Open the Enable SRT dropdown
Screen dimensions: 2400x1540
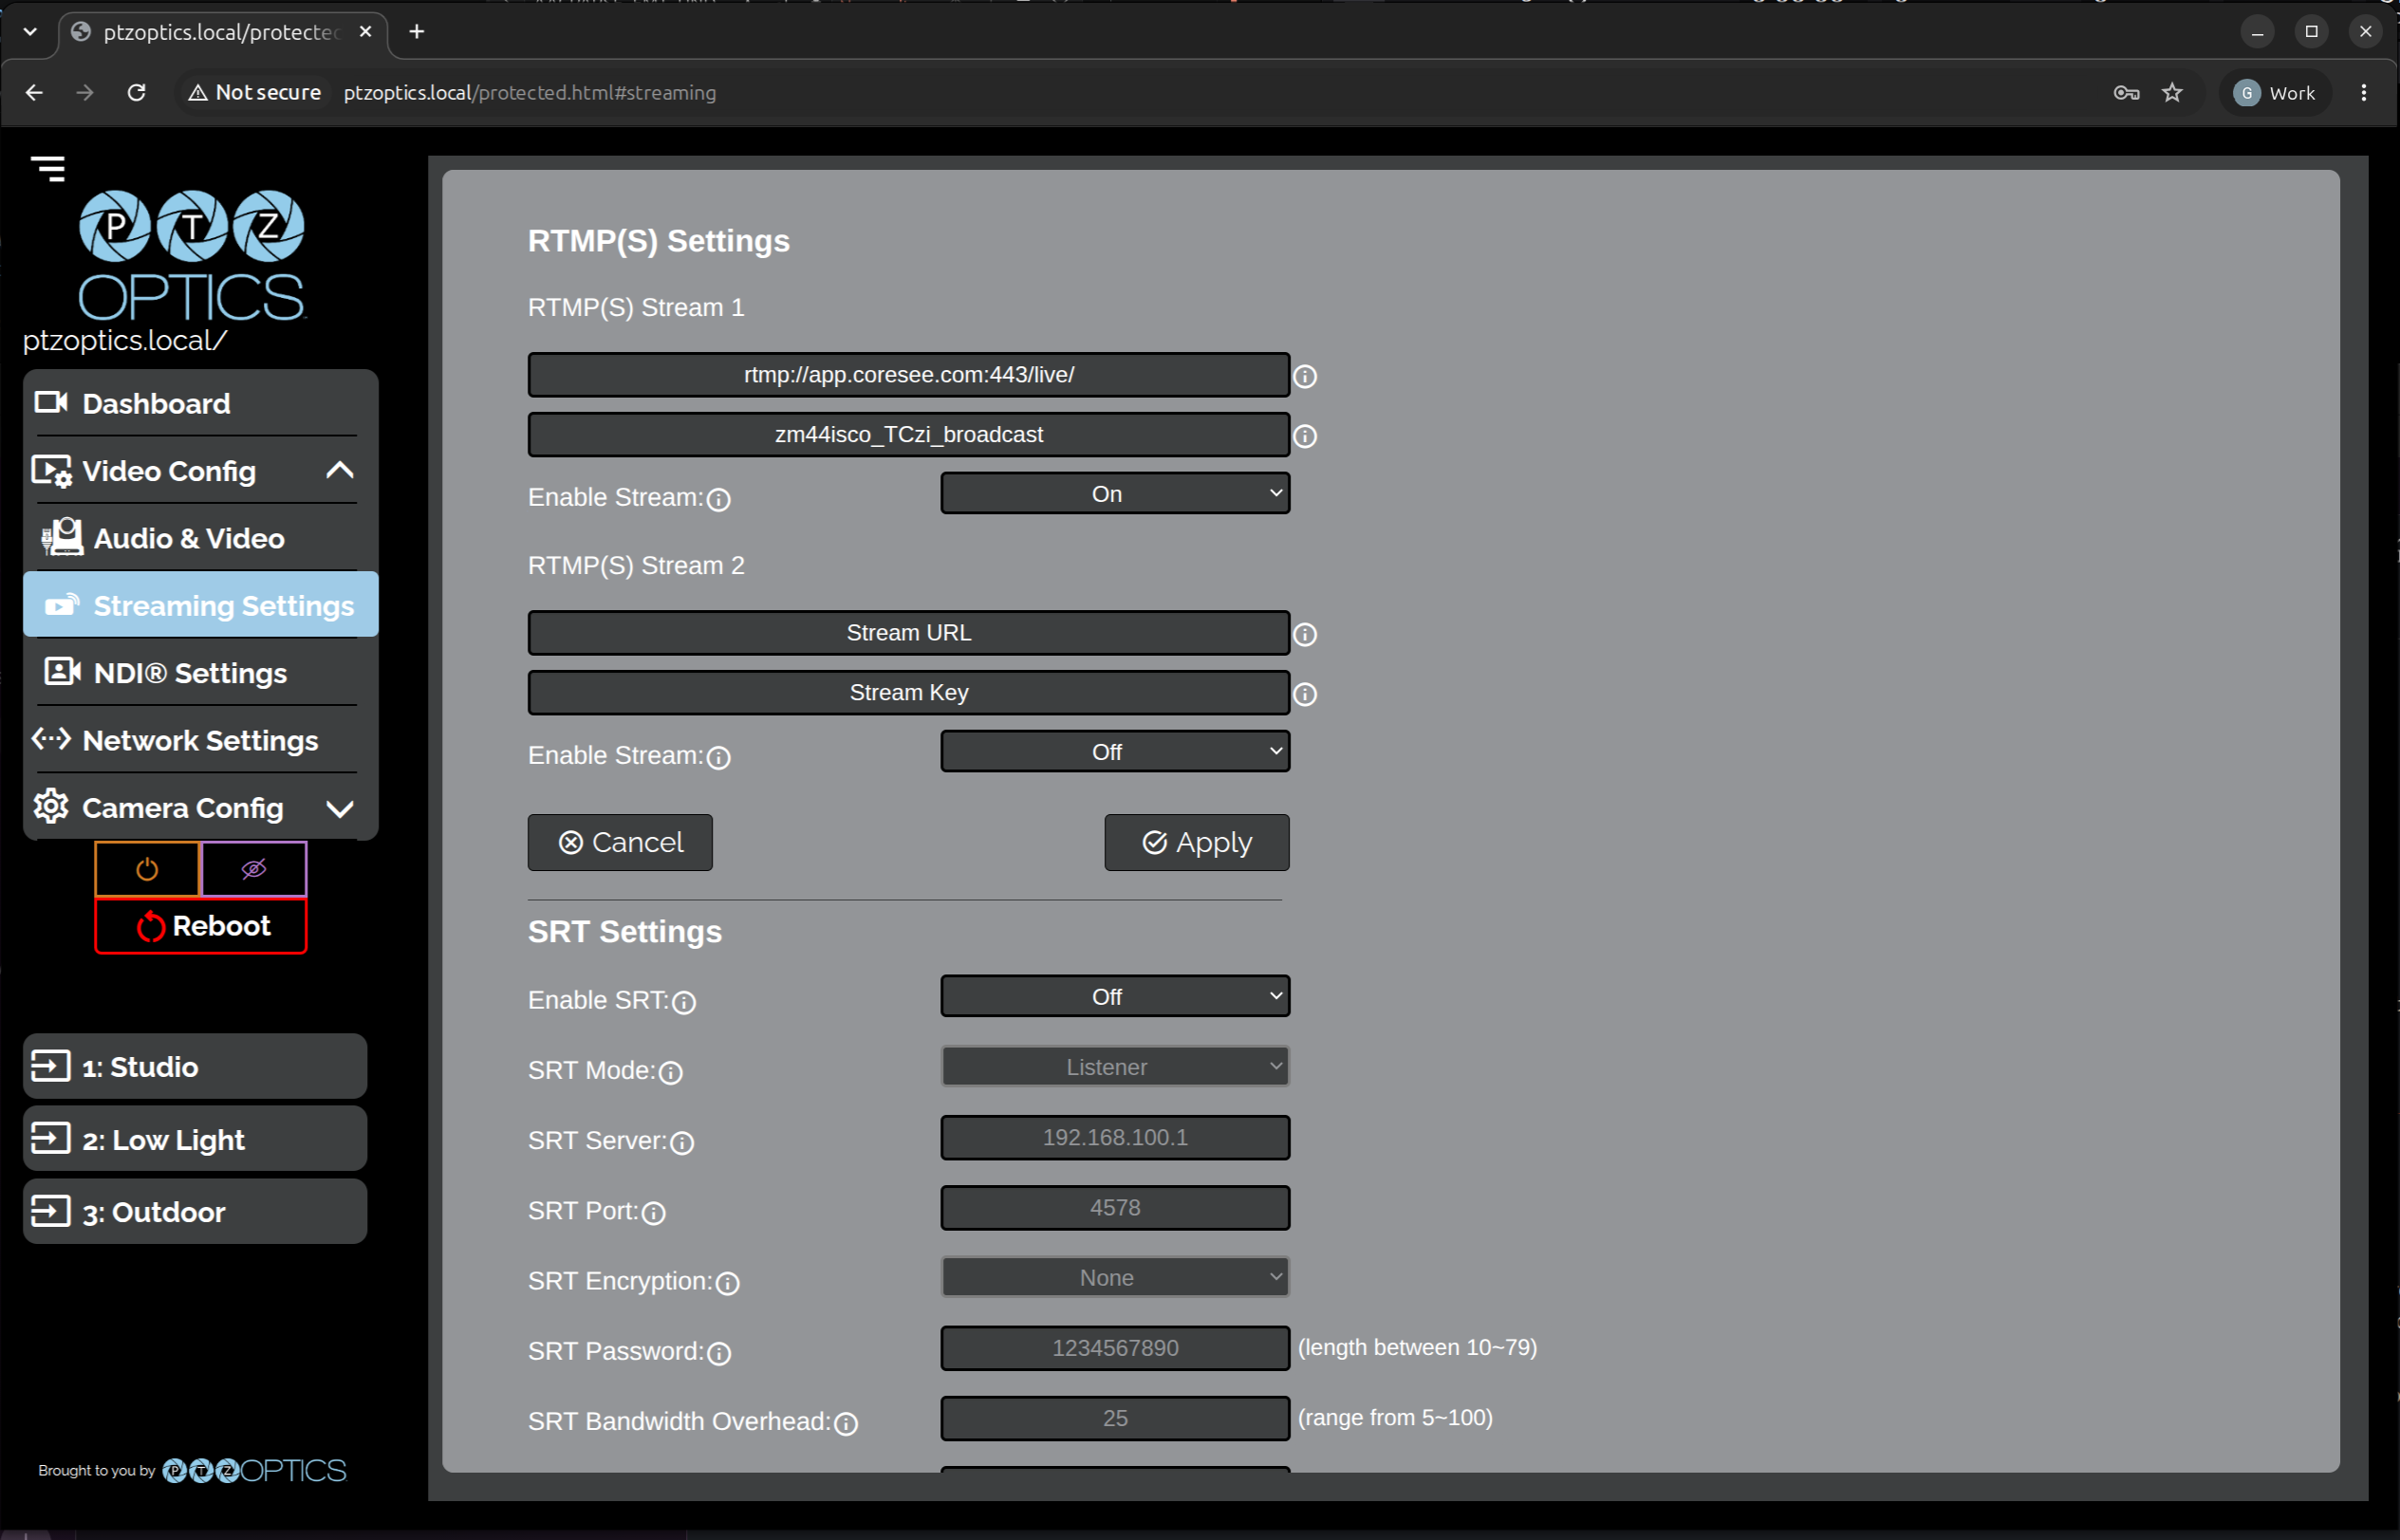coord(1115,997)
